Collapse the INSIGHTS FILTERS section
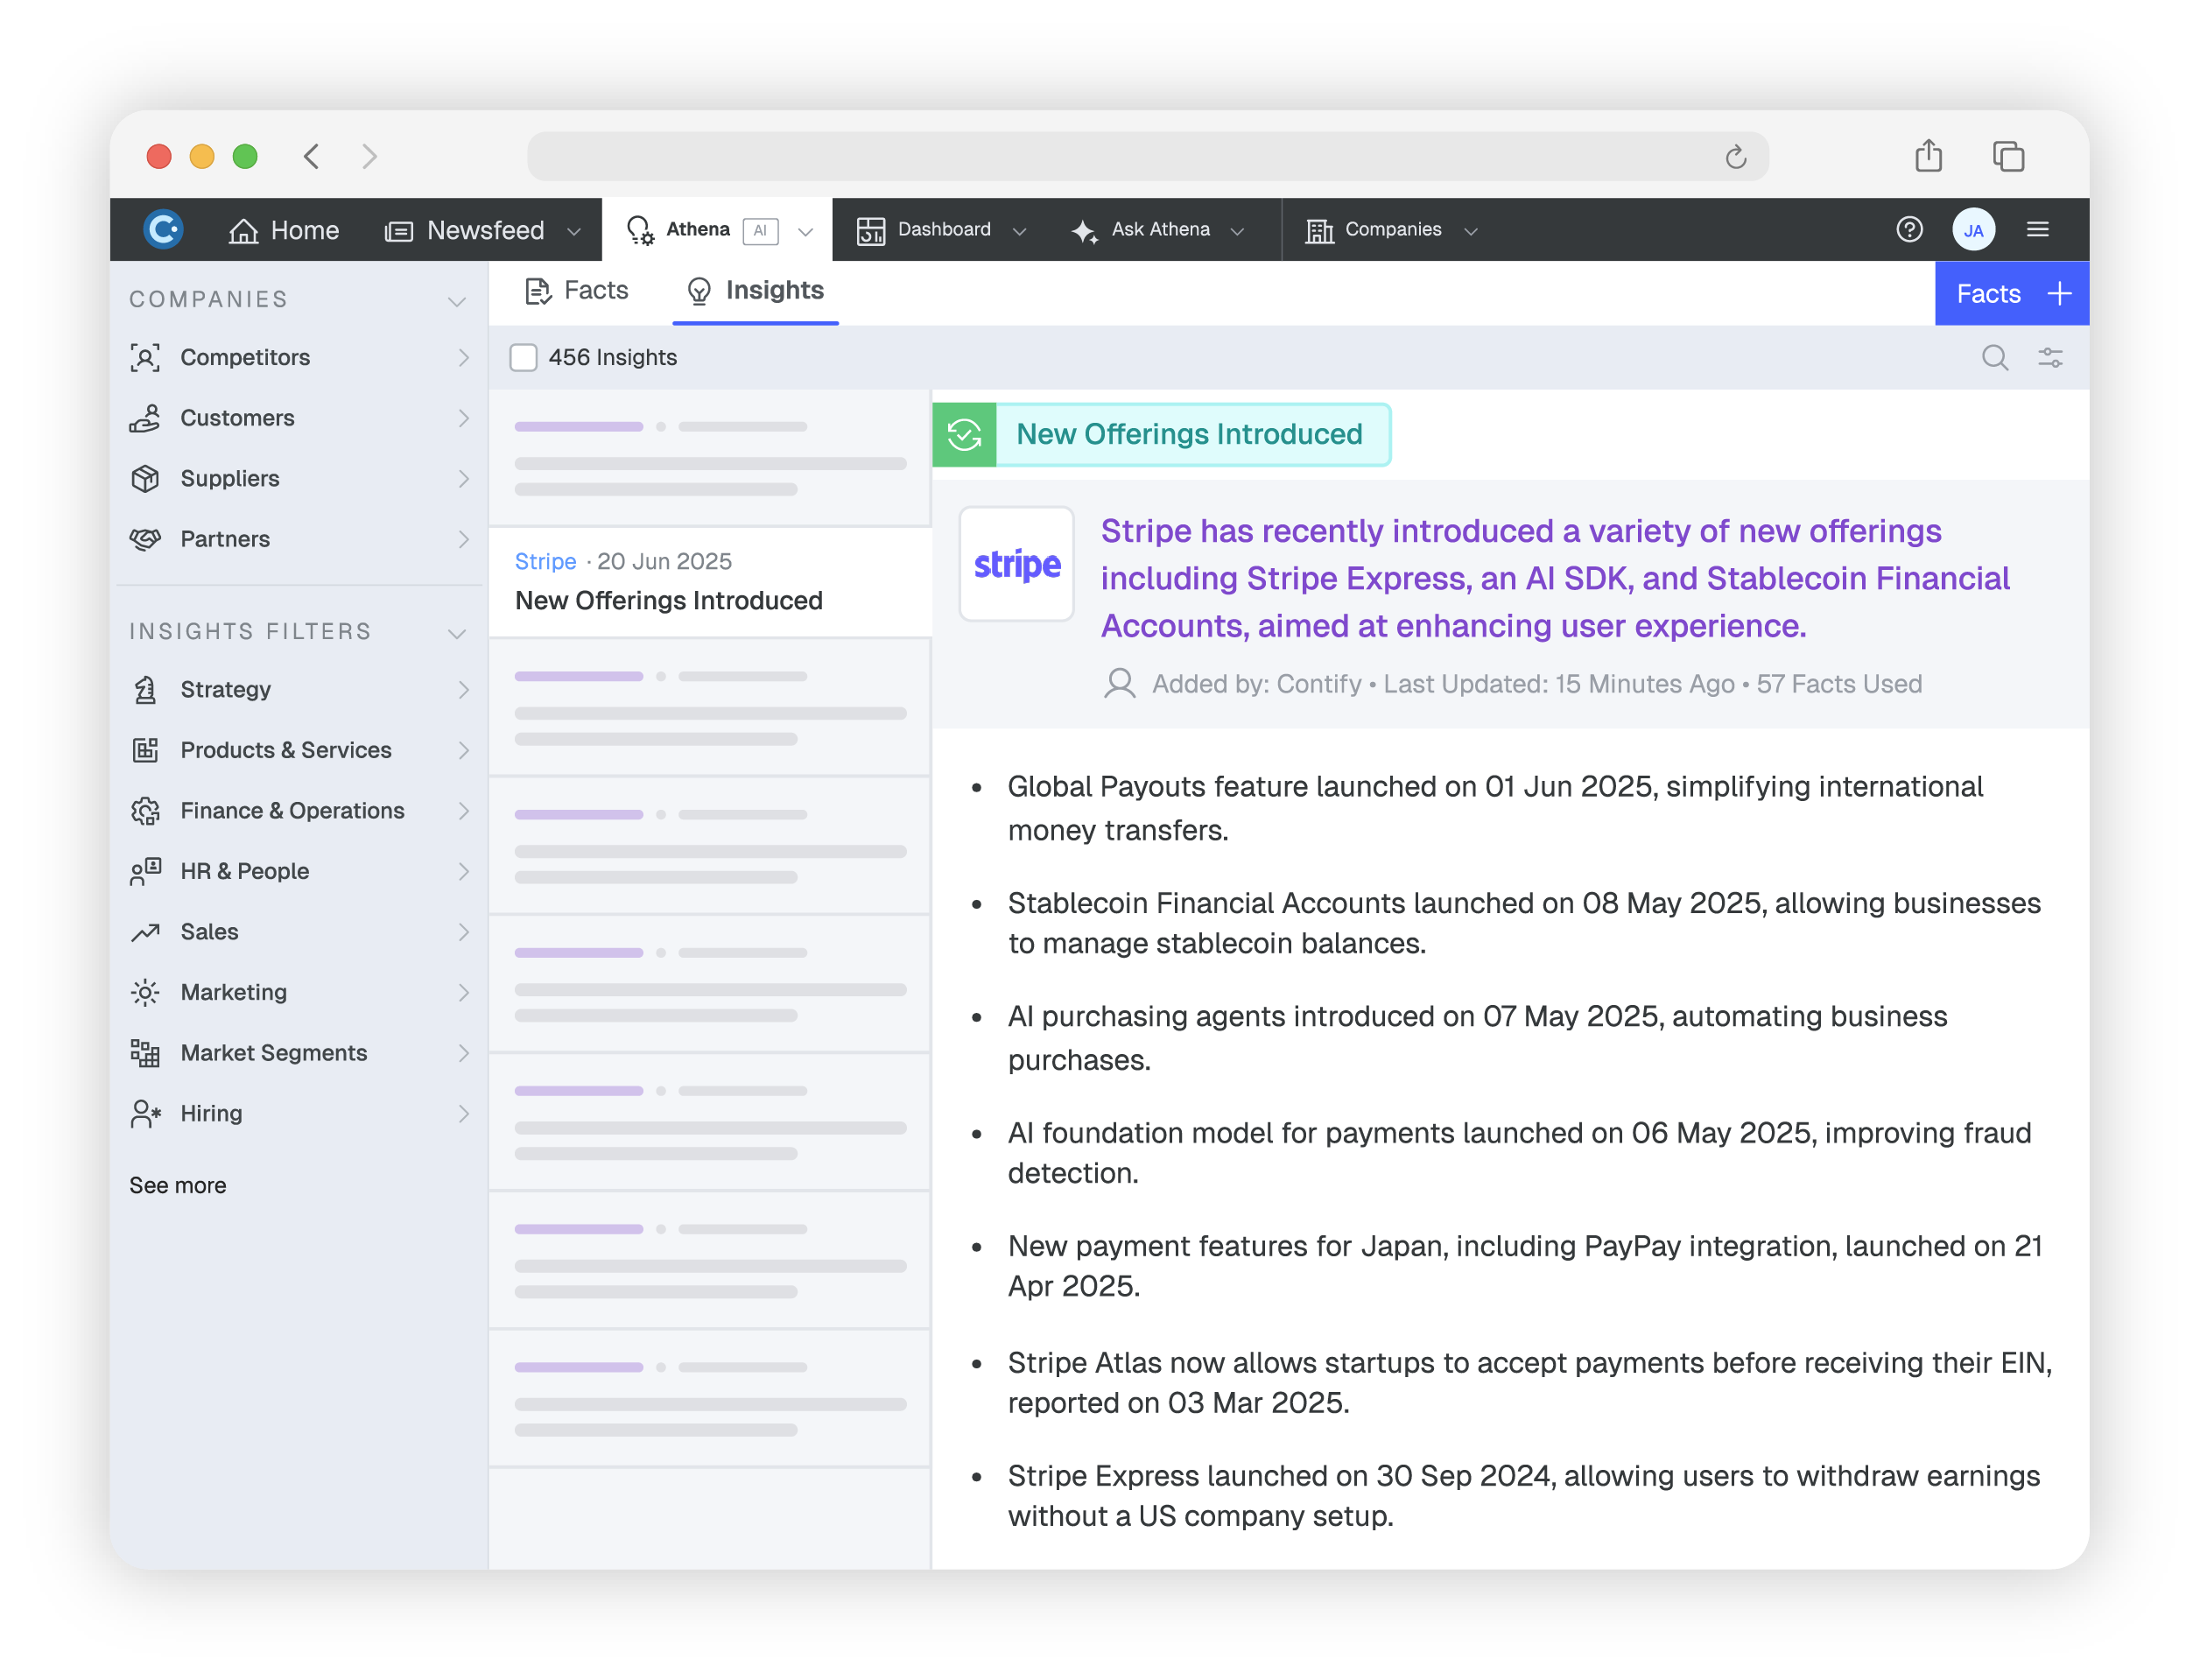This screenshot has height=1680, width=2200. 457,632
